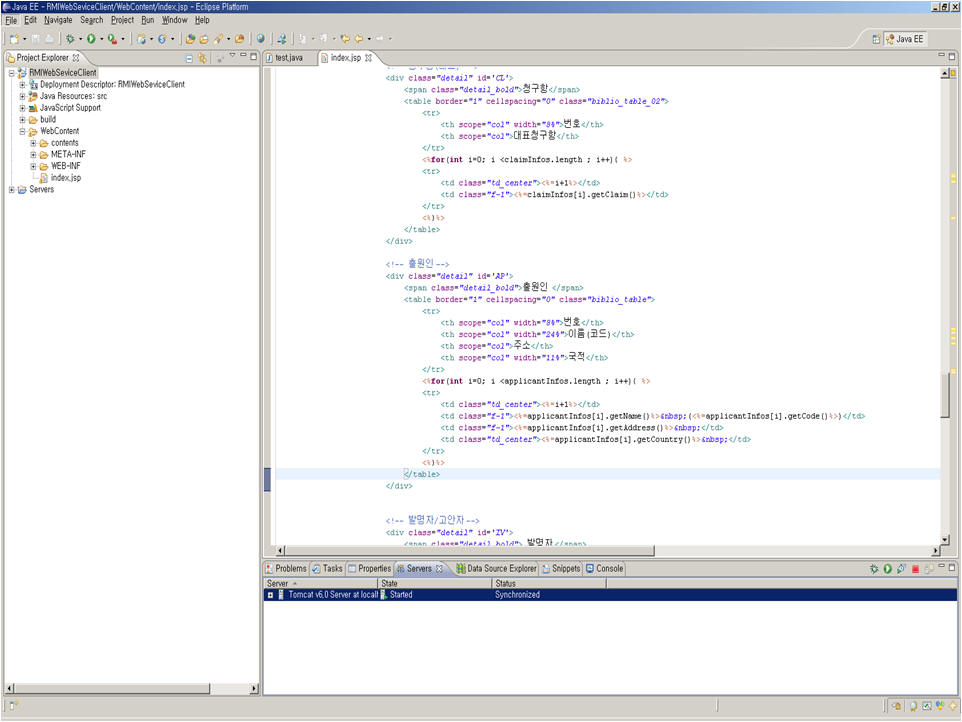Select index.jsp in the Project Explorer
The width and height of the screenshot is (962, 722).
(65, 177)
